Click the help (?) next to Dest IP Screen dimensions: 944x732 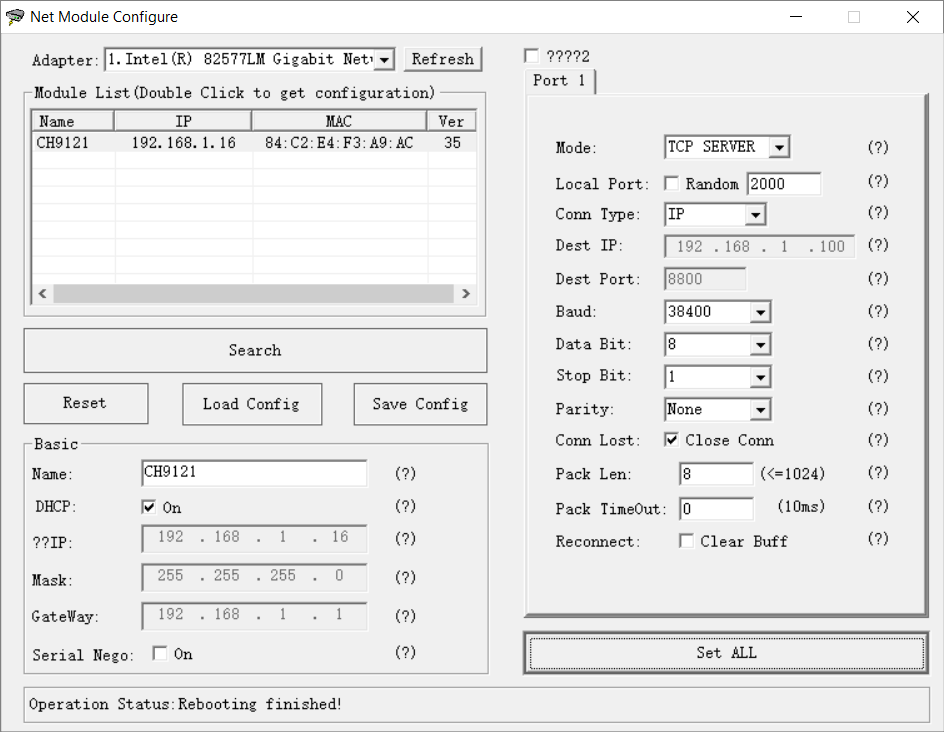pos(878,245)
